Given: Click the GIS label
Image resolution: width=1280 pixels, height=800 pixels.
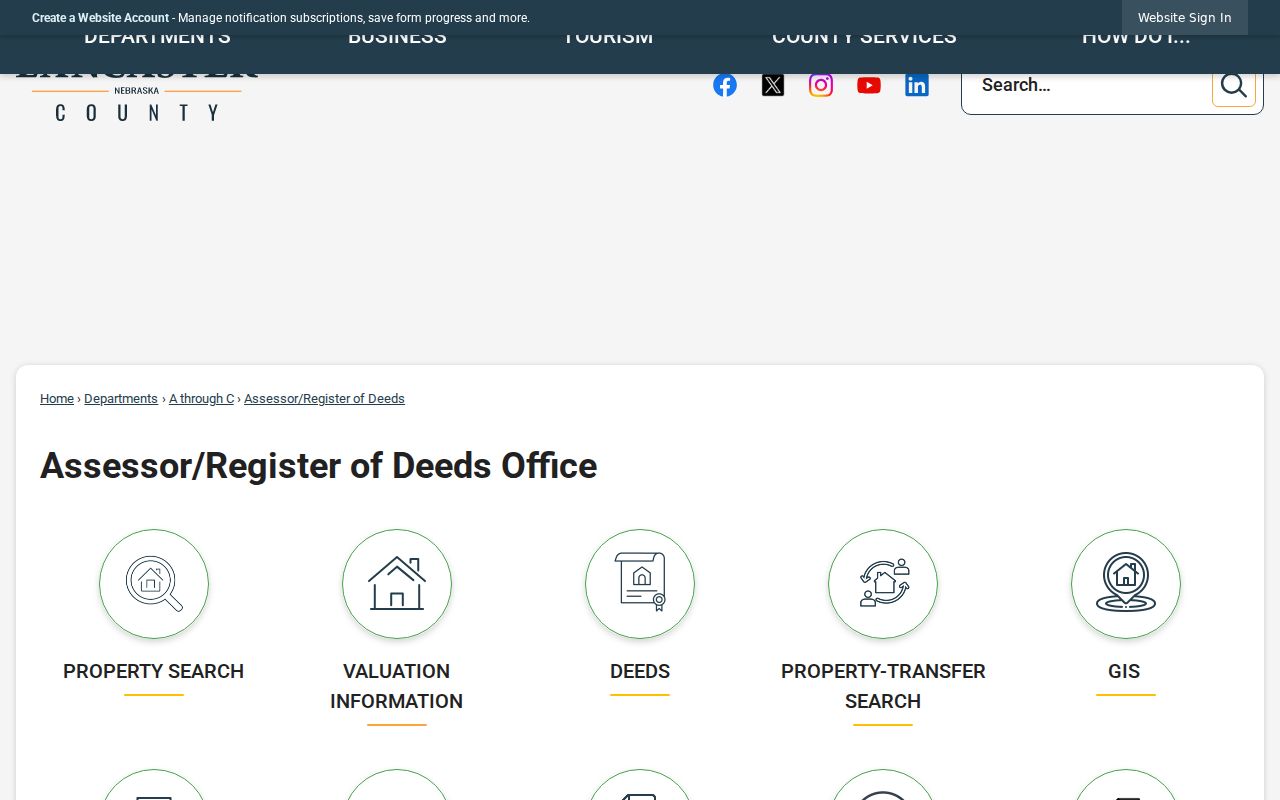Looking at the screenshot, I should click(1124, 671).
